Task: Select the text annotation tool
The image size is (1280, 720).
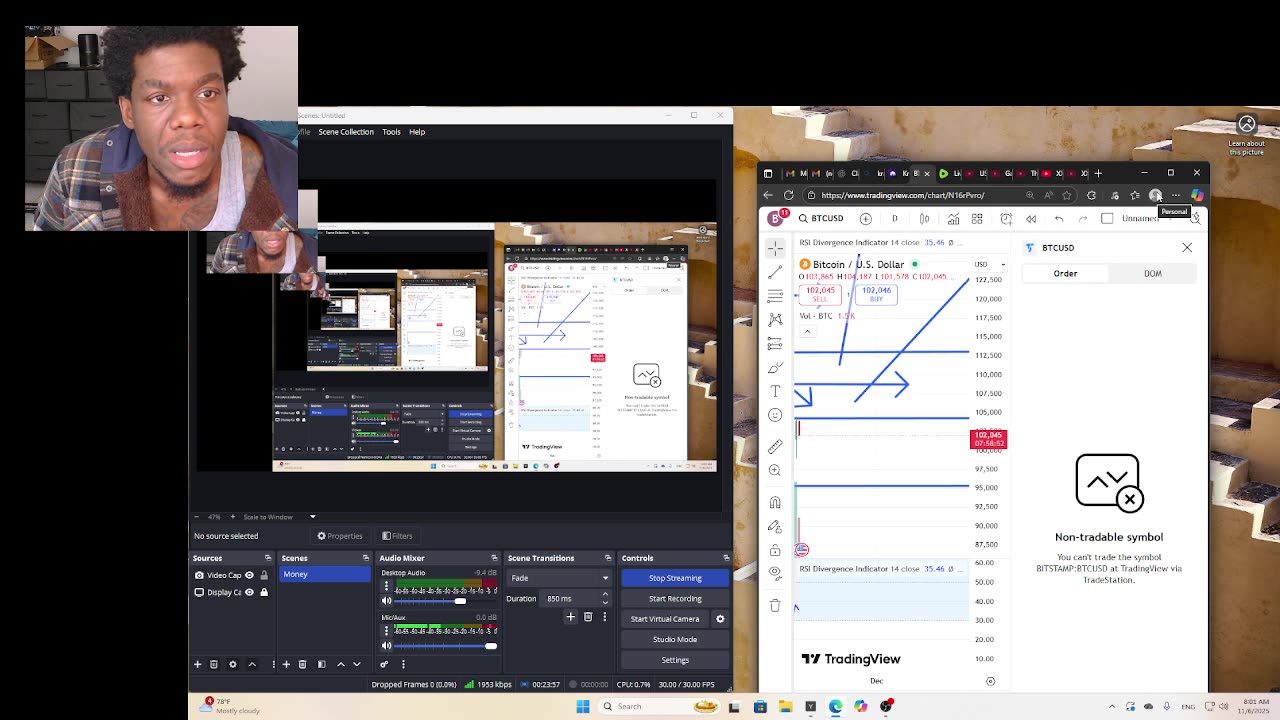Action: [x=775, y=391]
